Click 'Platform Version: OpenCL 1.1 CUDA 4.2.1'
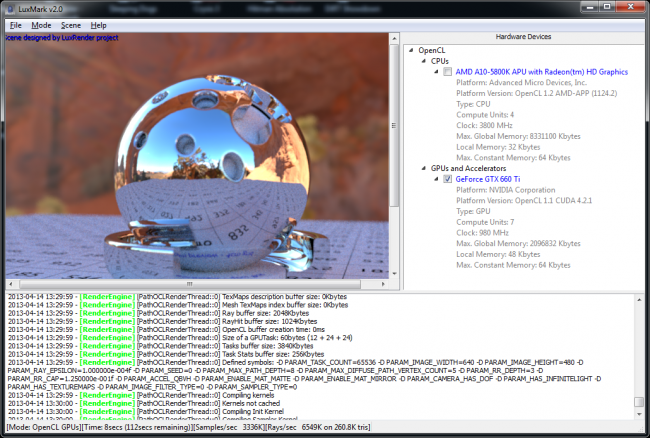Screen dimensions: 650x438 click(524, 201)
